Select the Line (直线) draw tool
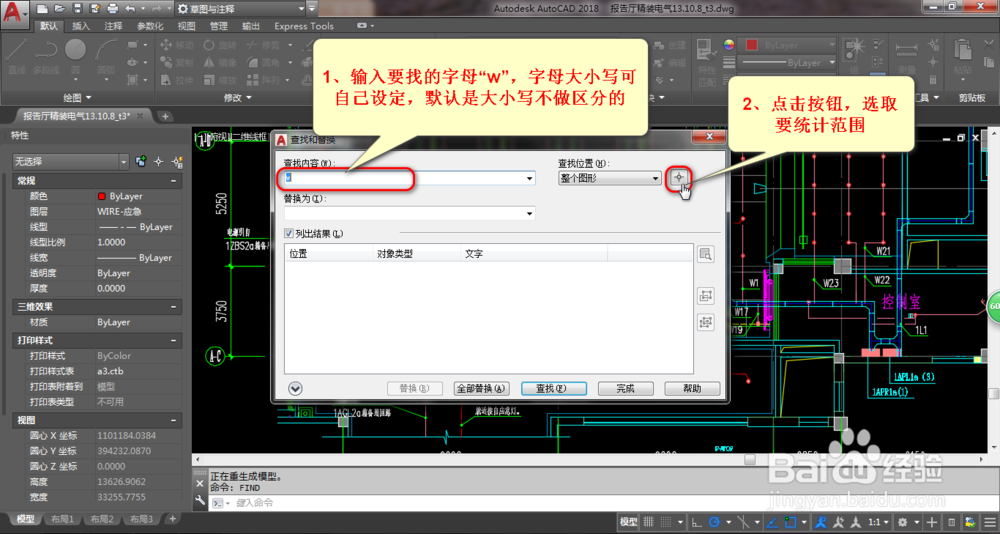 [x=17, y=55]
